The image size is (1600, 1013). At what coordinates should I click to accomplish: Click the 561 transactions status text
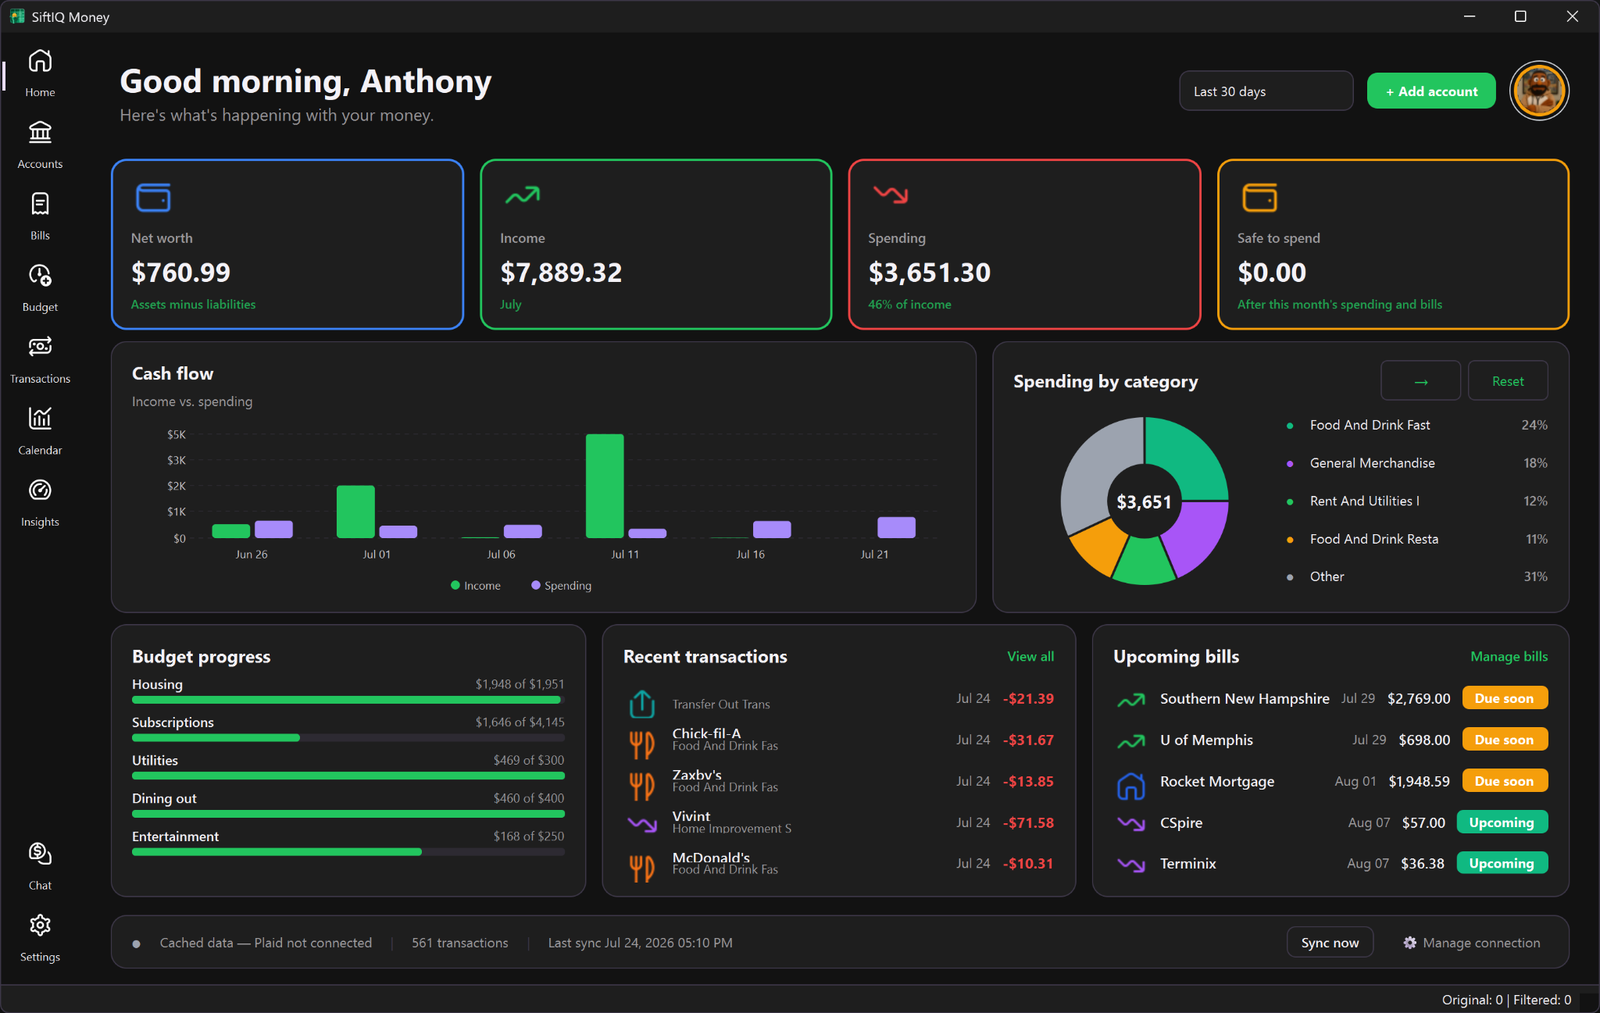[x=460, y=943]
